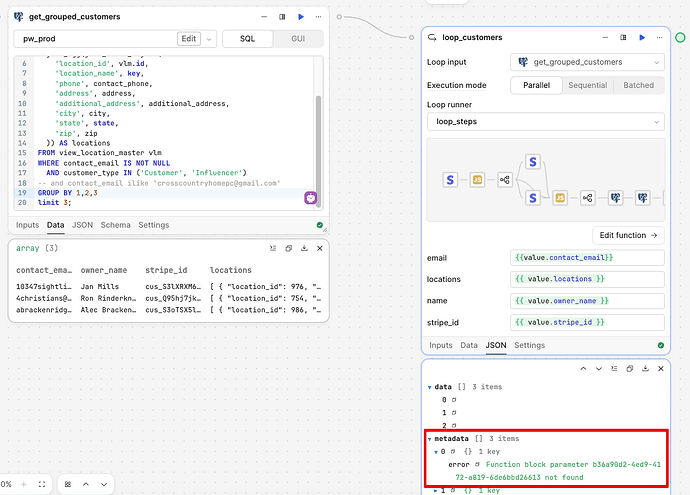Image resolution: width=690 pixels, height=495 pixels.
Task: Click the down chevron in JSON output panel
Action: 598,369
